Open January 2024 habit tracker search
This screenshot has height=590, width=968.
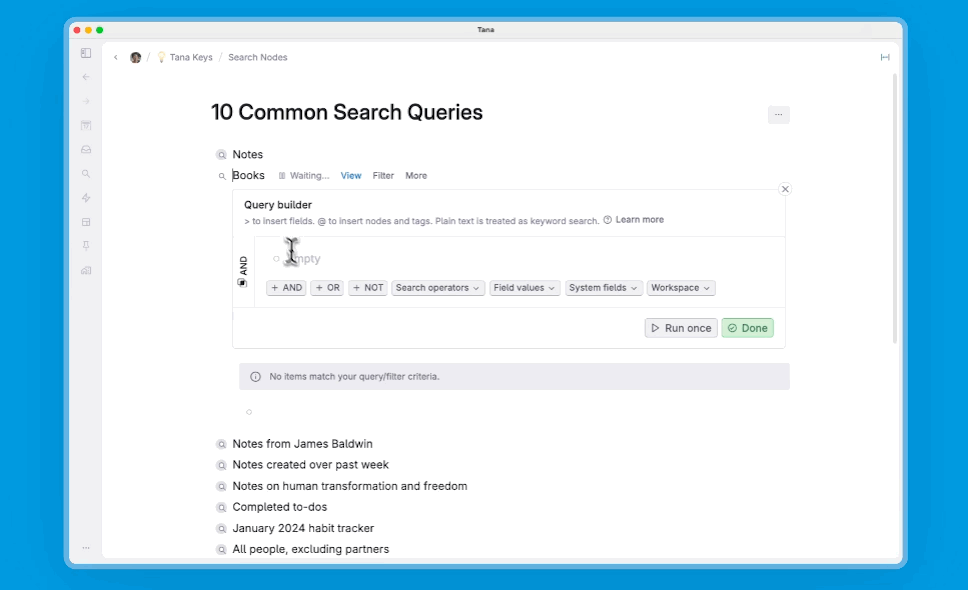303,528
